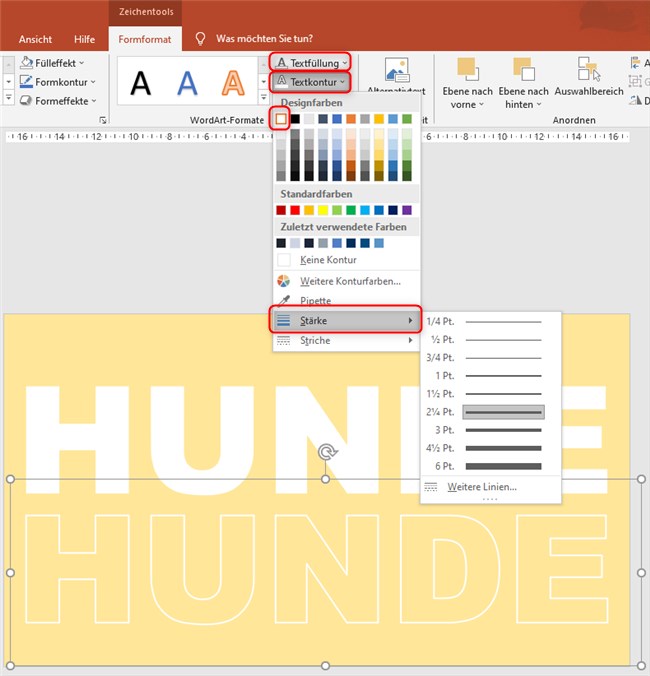The height and width of the screenshot is (676, 650).
Task: Open Weitere Konturfarben color wheel option
Action: tap(350, 281)
